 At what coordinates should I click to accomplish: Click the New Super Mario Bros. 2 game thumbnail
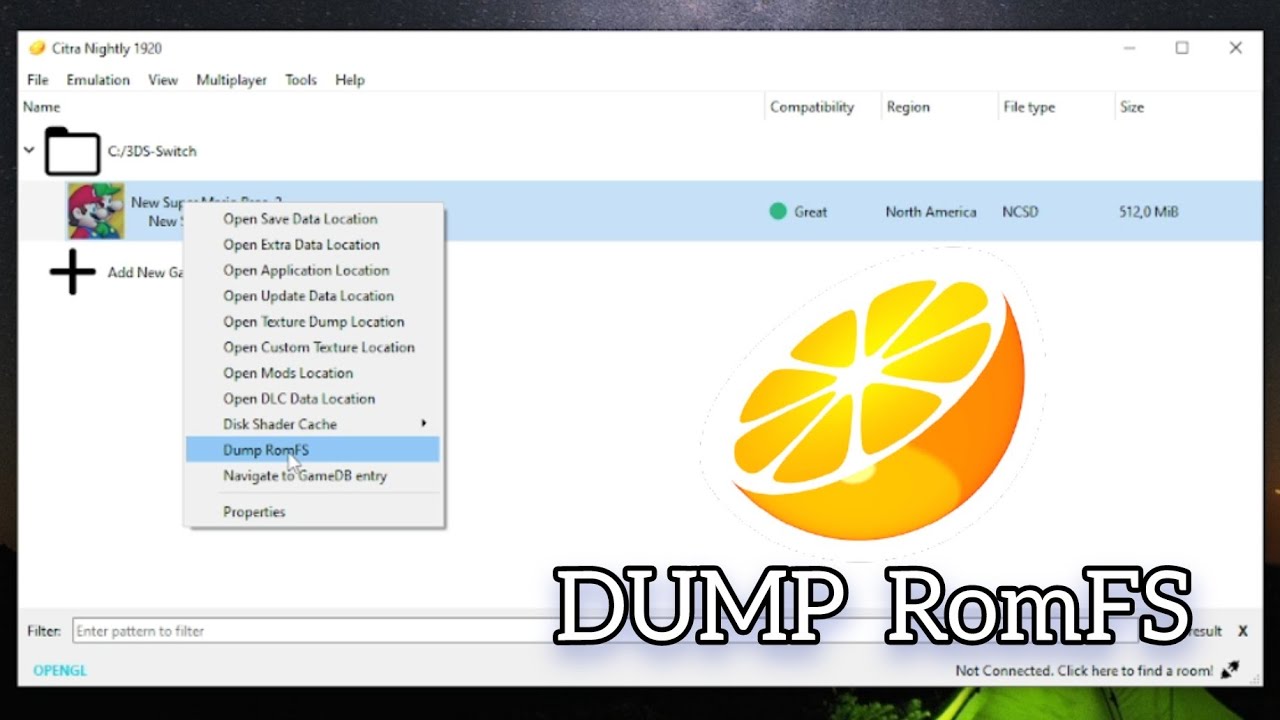95,211
